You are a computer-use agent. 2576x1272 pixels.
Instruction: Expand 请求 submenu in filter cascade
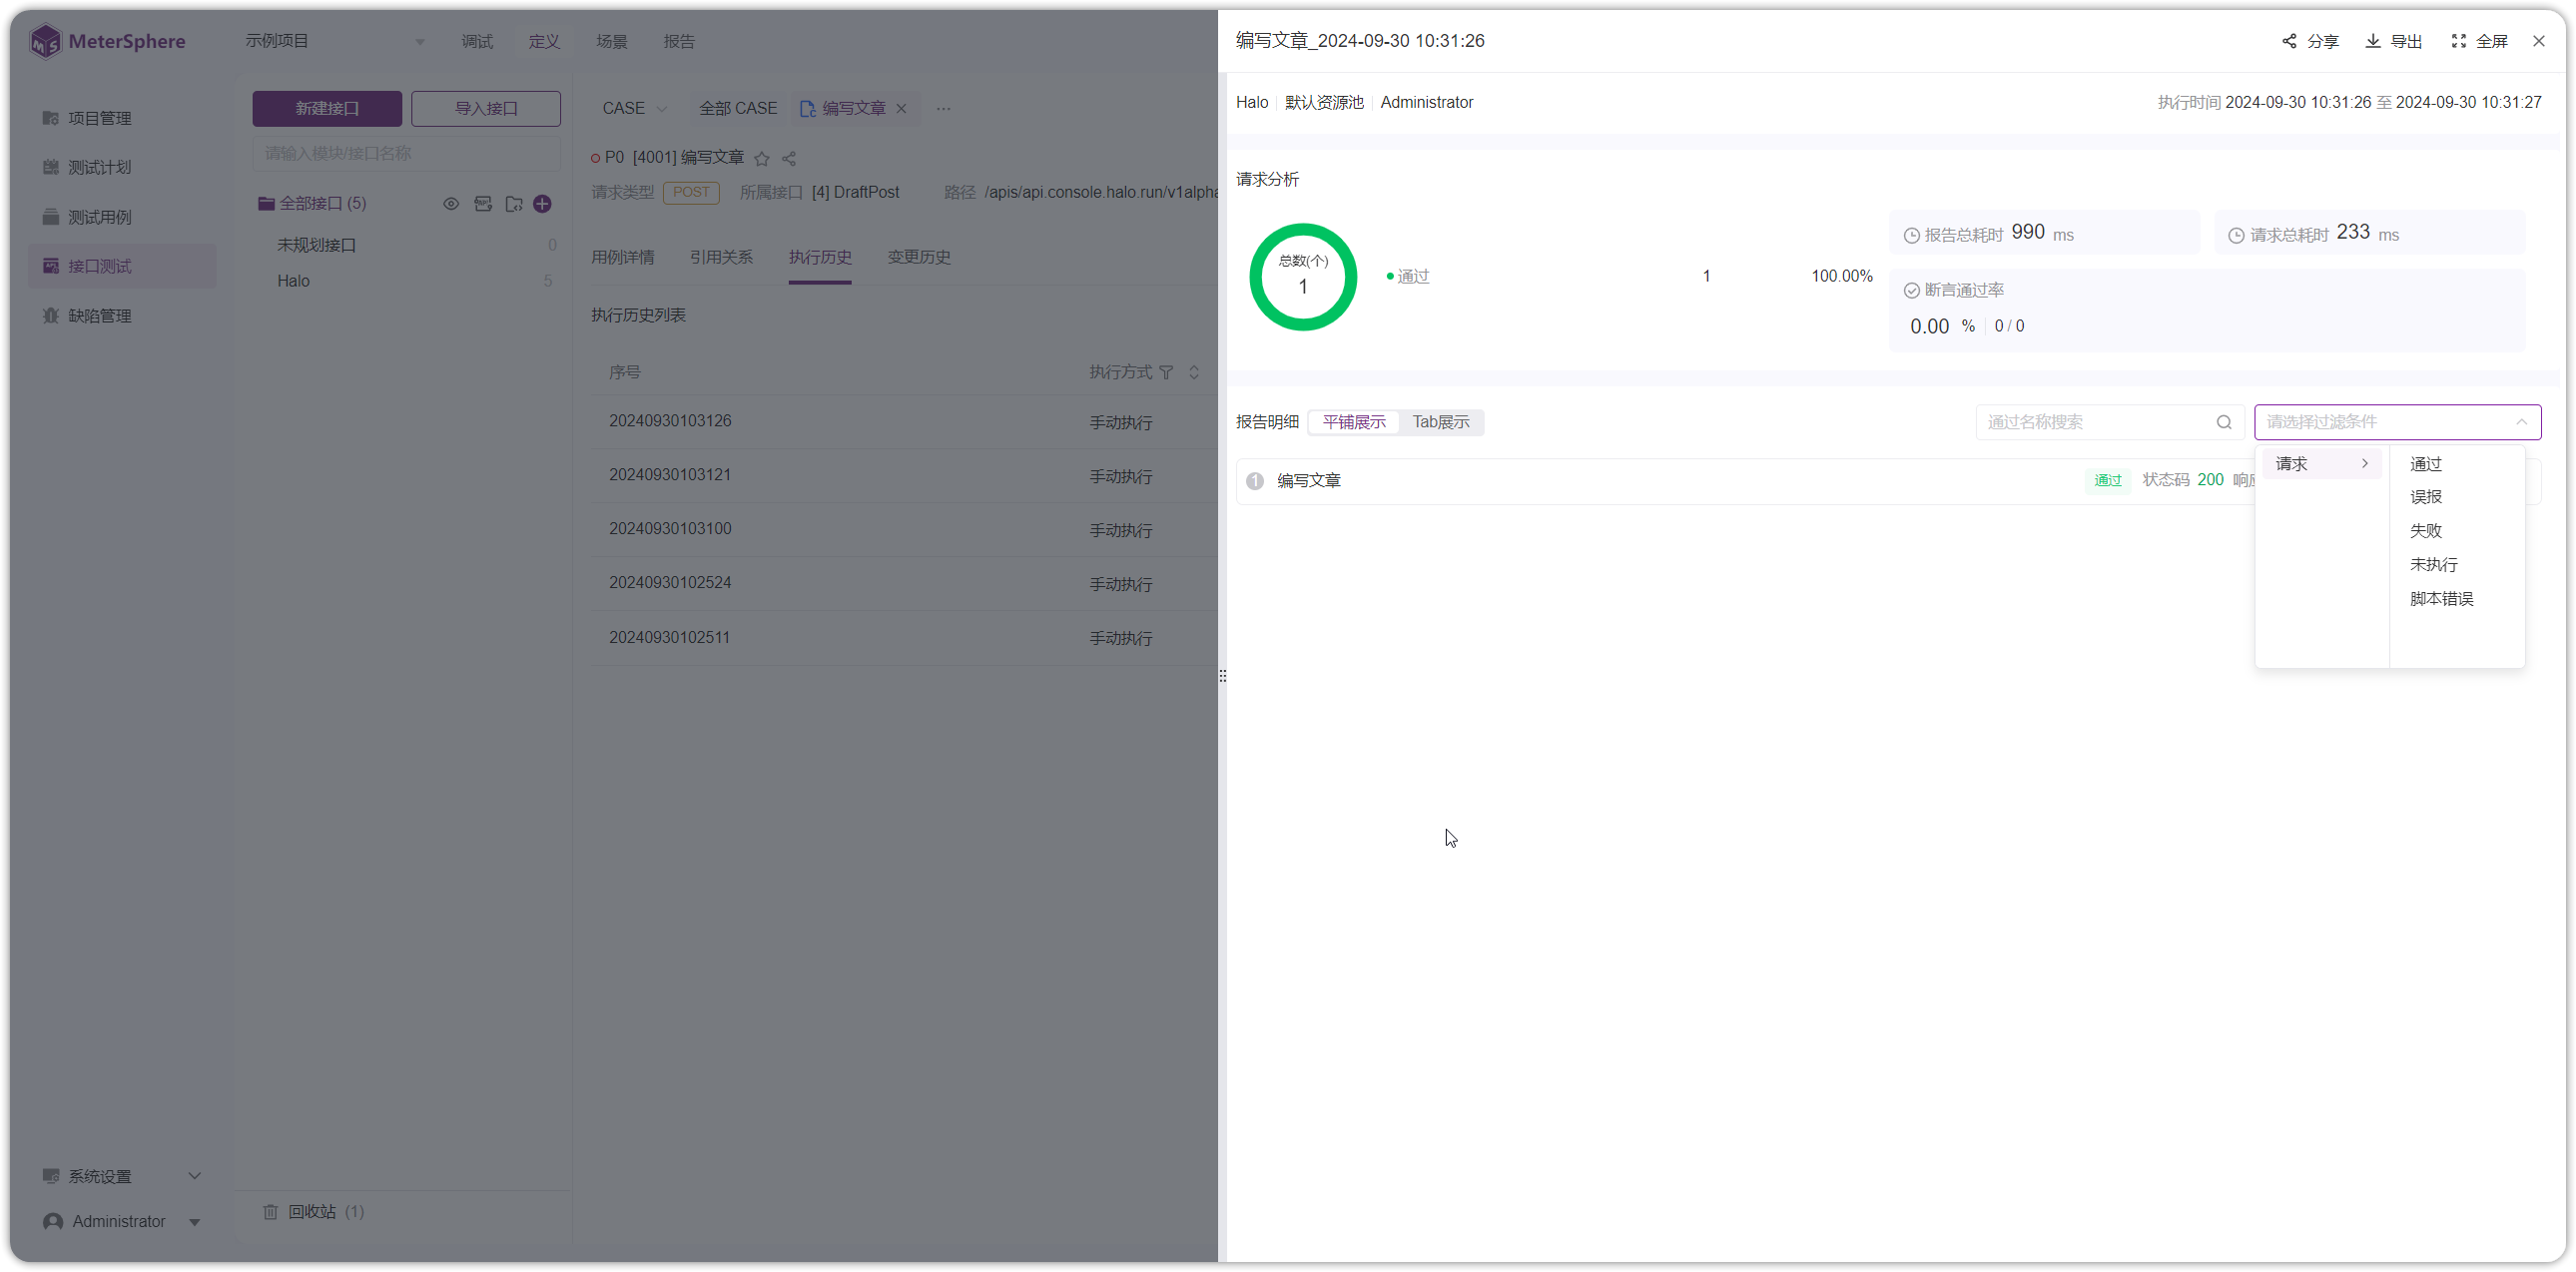click(2321, 464)
